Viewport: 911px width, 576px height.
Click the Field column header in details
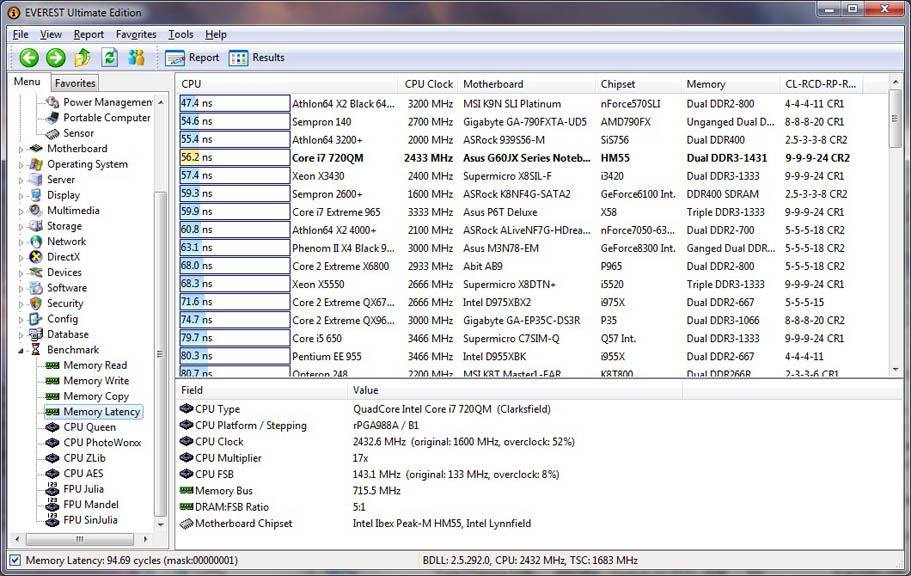pos(261,390)
